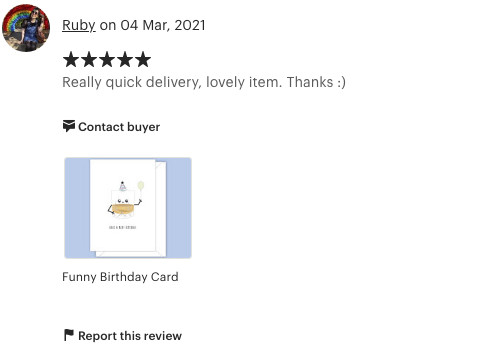
Task: Open the birthday card product thumbnail
Action: 128,208
